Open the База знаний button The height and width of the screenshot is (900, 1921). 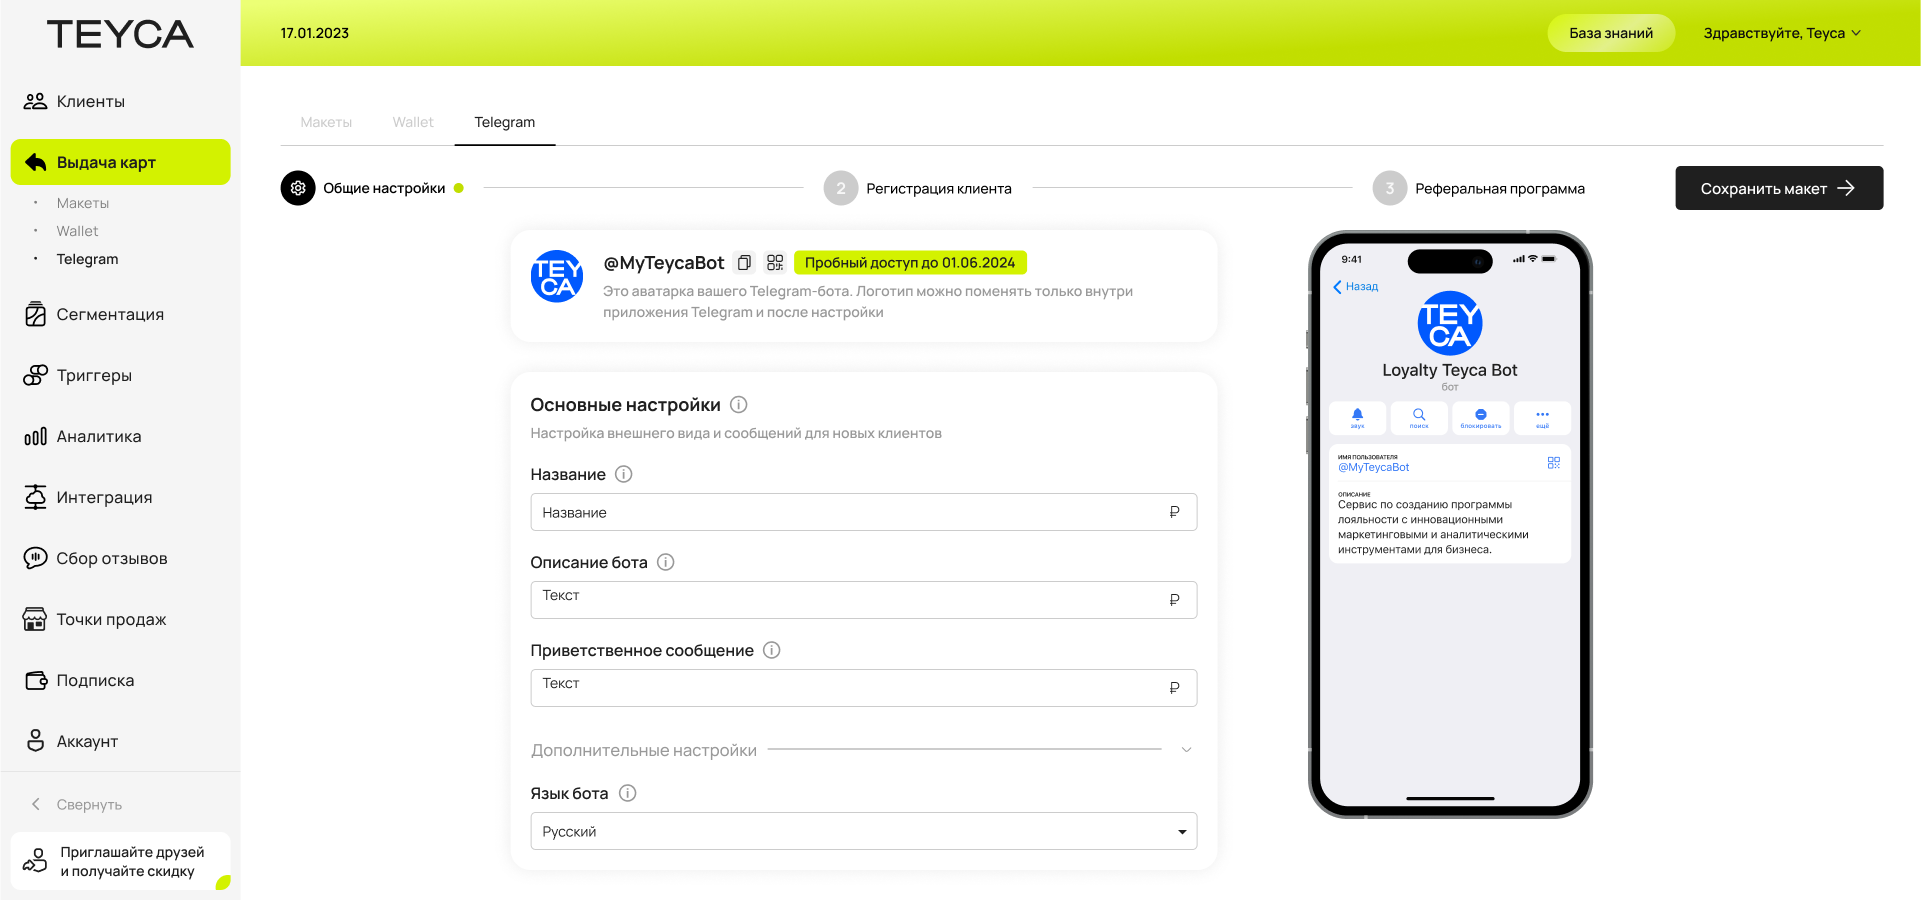pos(1610,33)
